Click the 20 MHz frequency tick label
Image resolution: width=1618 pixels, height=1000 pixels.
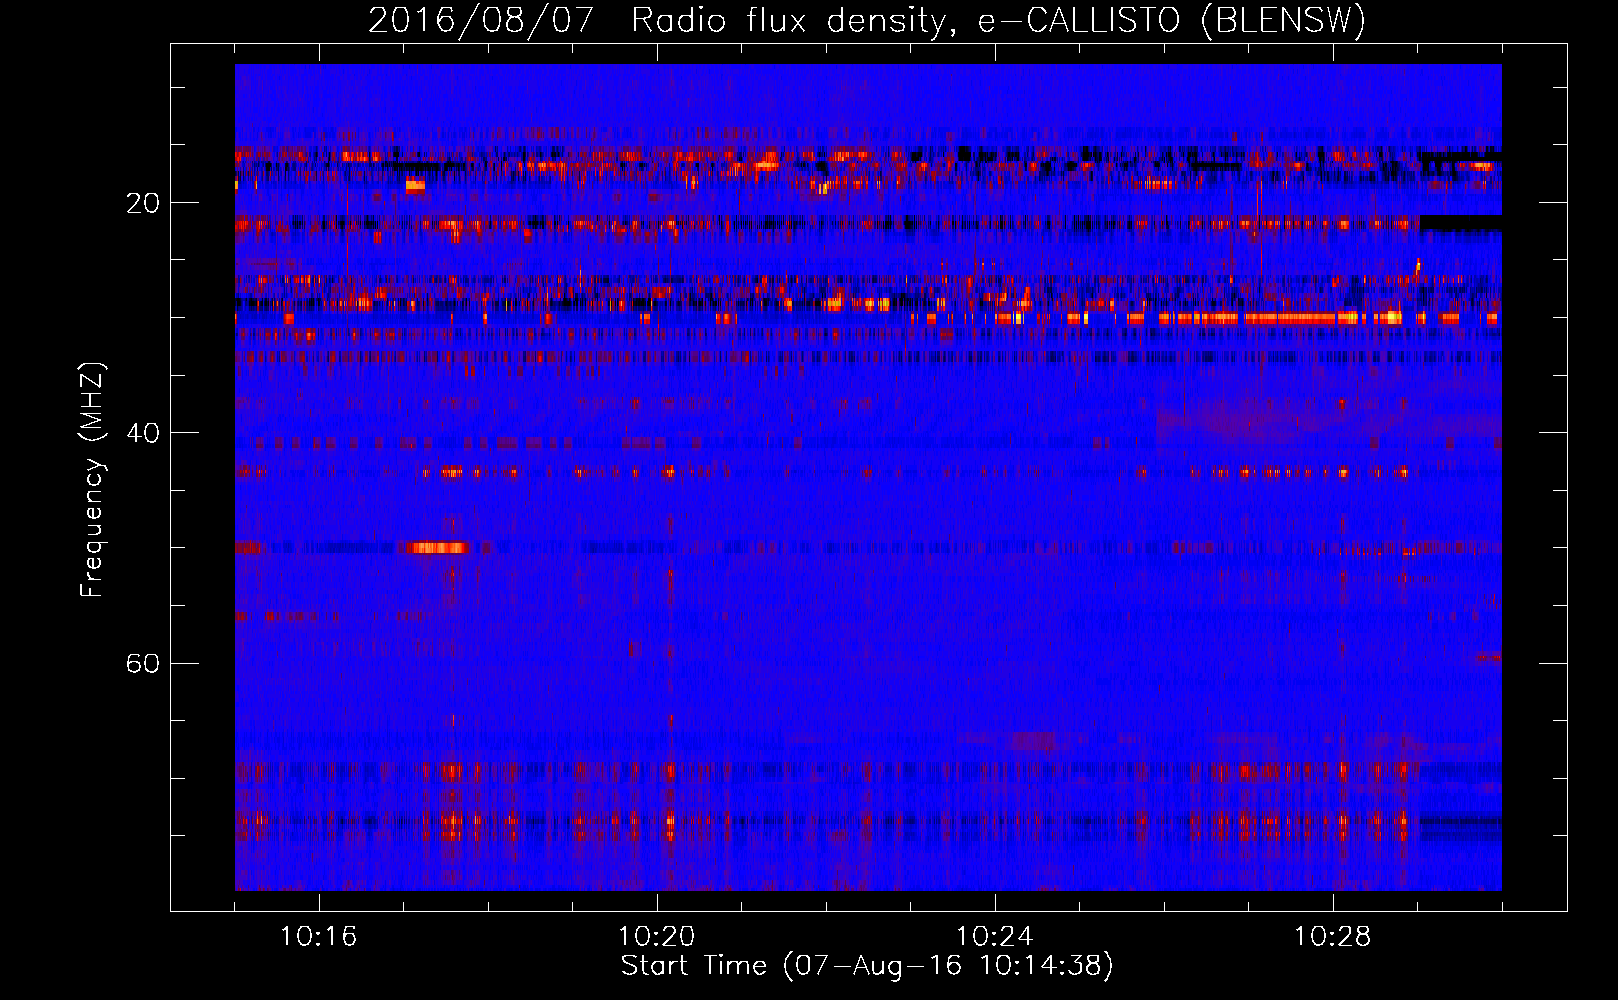[x=143, y=203]
